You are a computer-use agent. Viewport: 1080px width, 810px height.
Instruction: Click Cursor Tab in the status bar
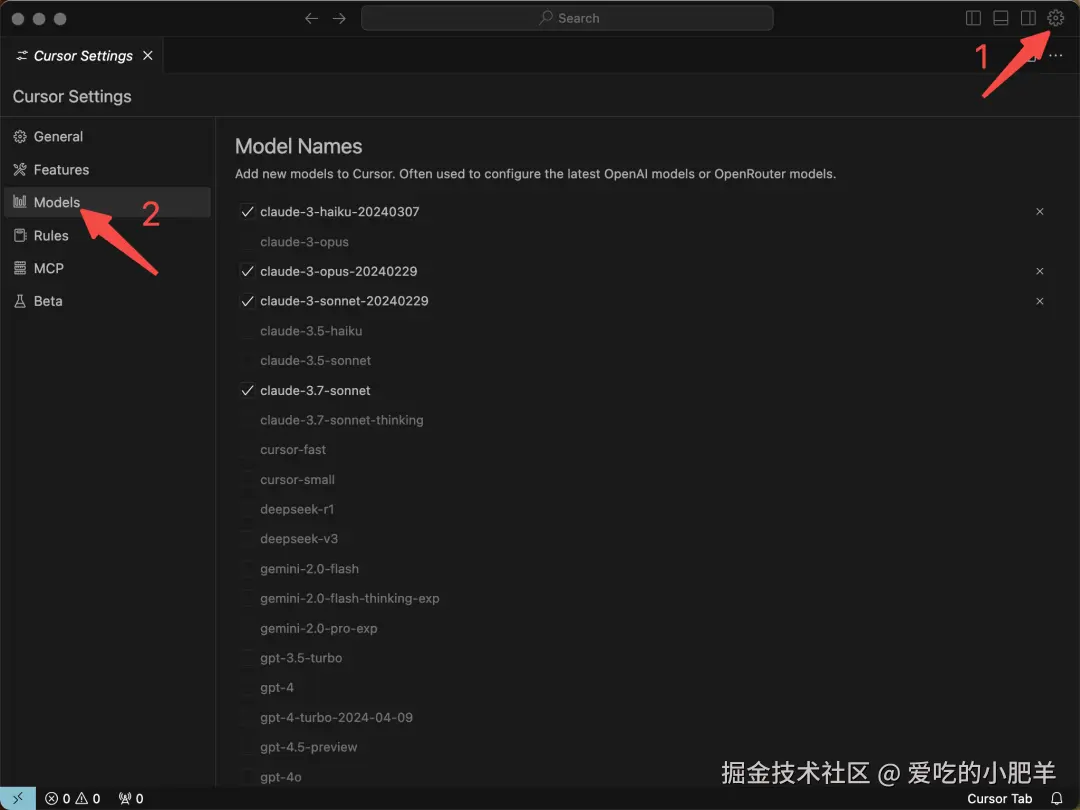tap(999, 798)
